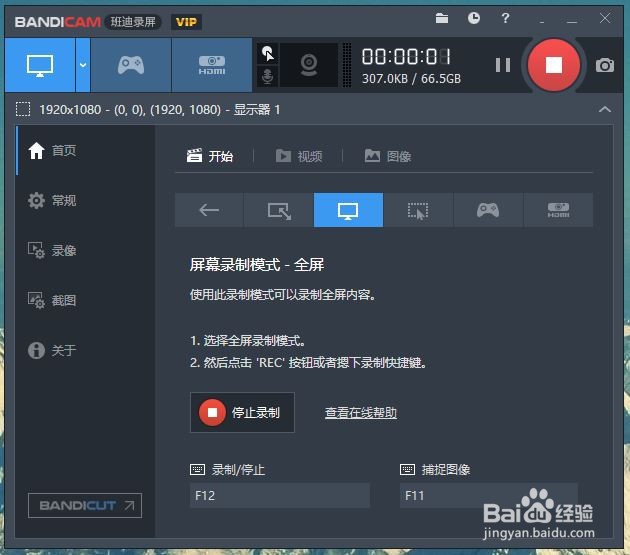This screenshot has height=555, width=630.
Task: Select rectangle area recording mode
Action: click(279, 210)
